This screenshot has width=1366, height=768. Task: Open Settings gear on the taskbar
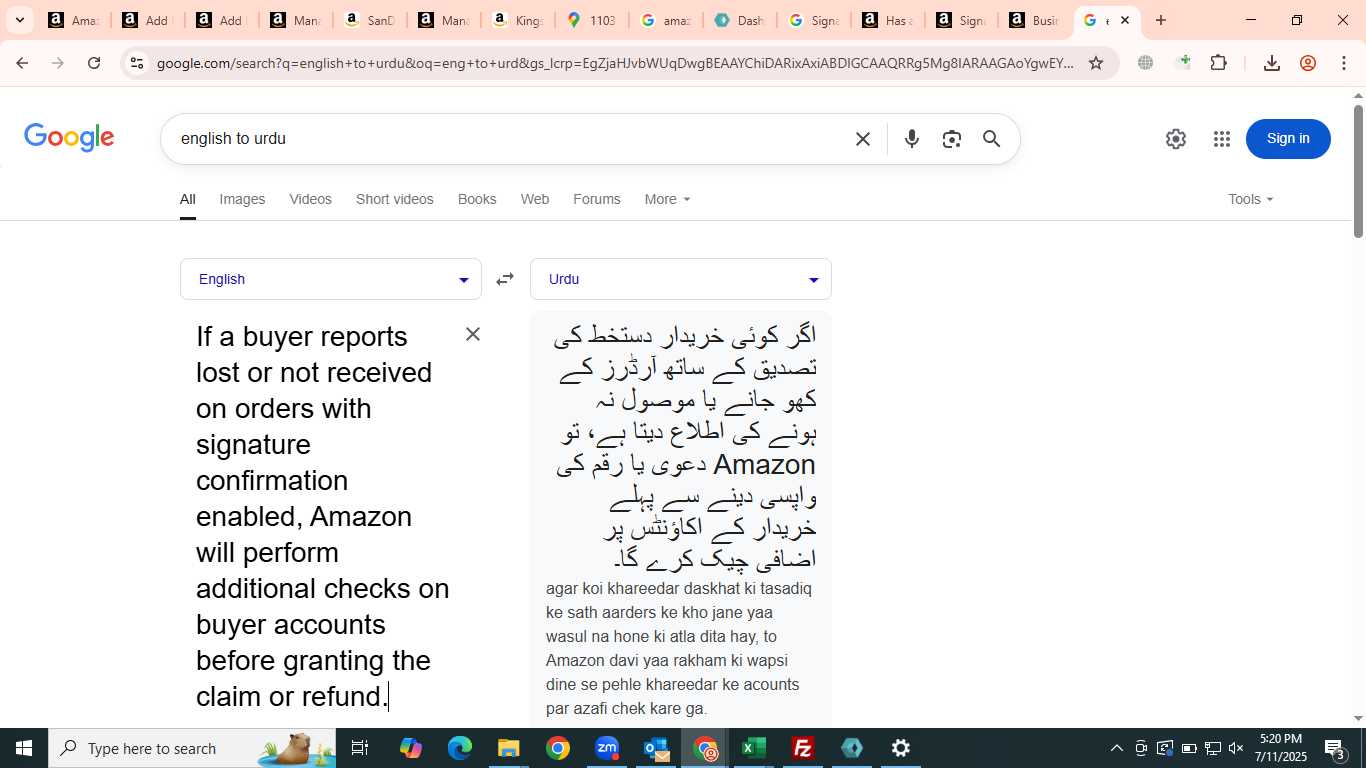(x=901, y=748)
